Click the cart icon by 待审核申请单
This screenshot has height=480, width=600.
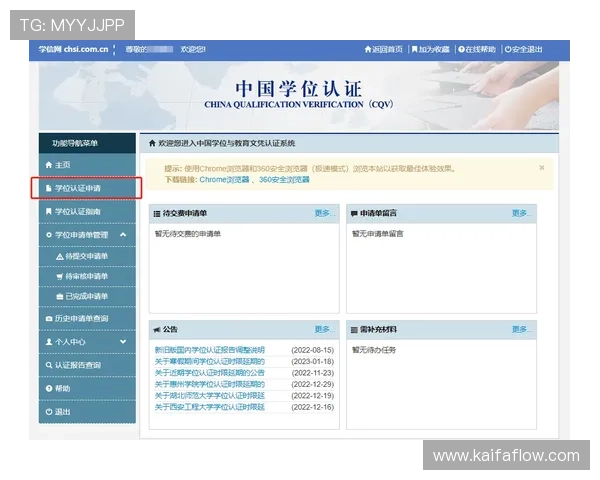60,276
